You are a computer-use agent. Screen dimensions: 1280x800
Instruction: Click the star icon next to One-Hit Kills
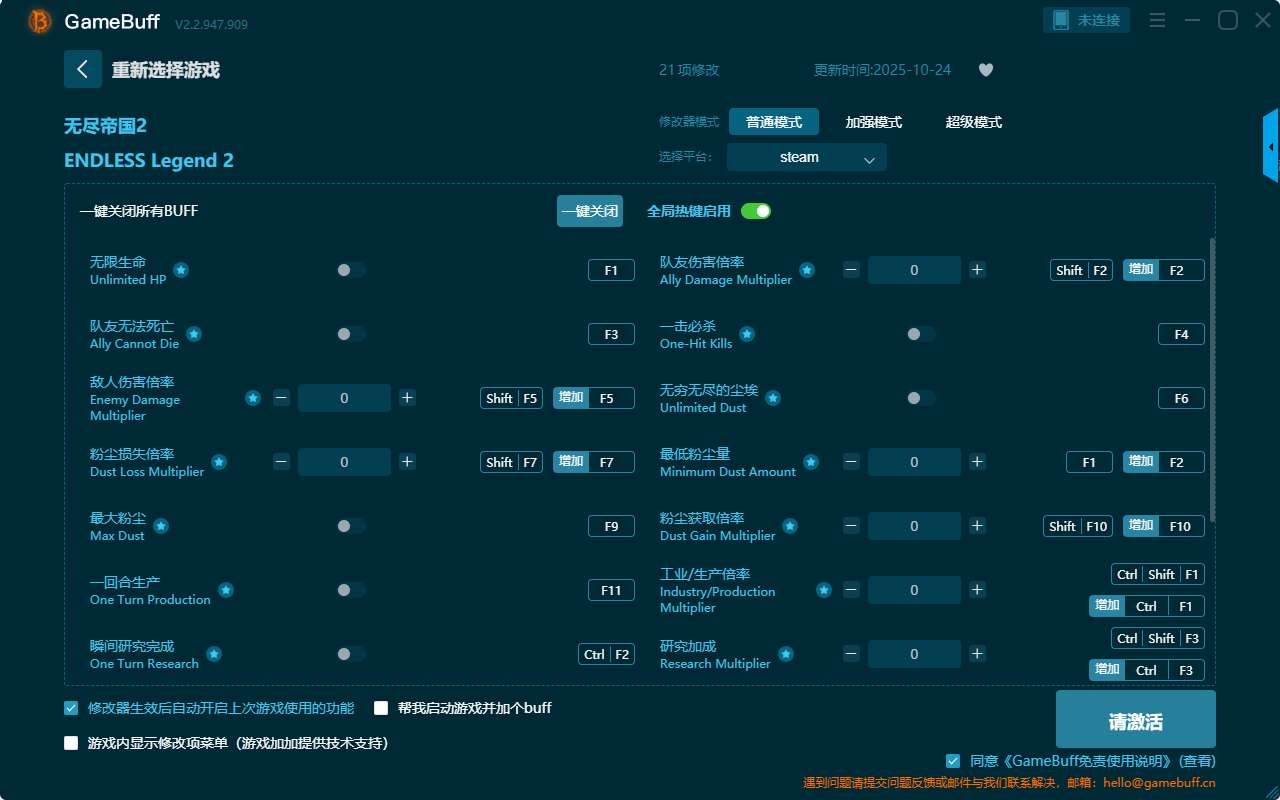[x=747, y=334]
